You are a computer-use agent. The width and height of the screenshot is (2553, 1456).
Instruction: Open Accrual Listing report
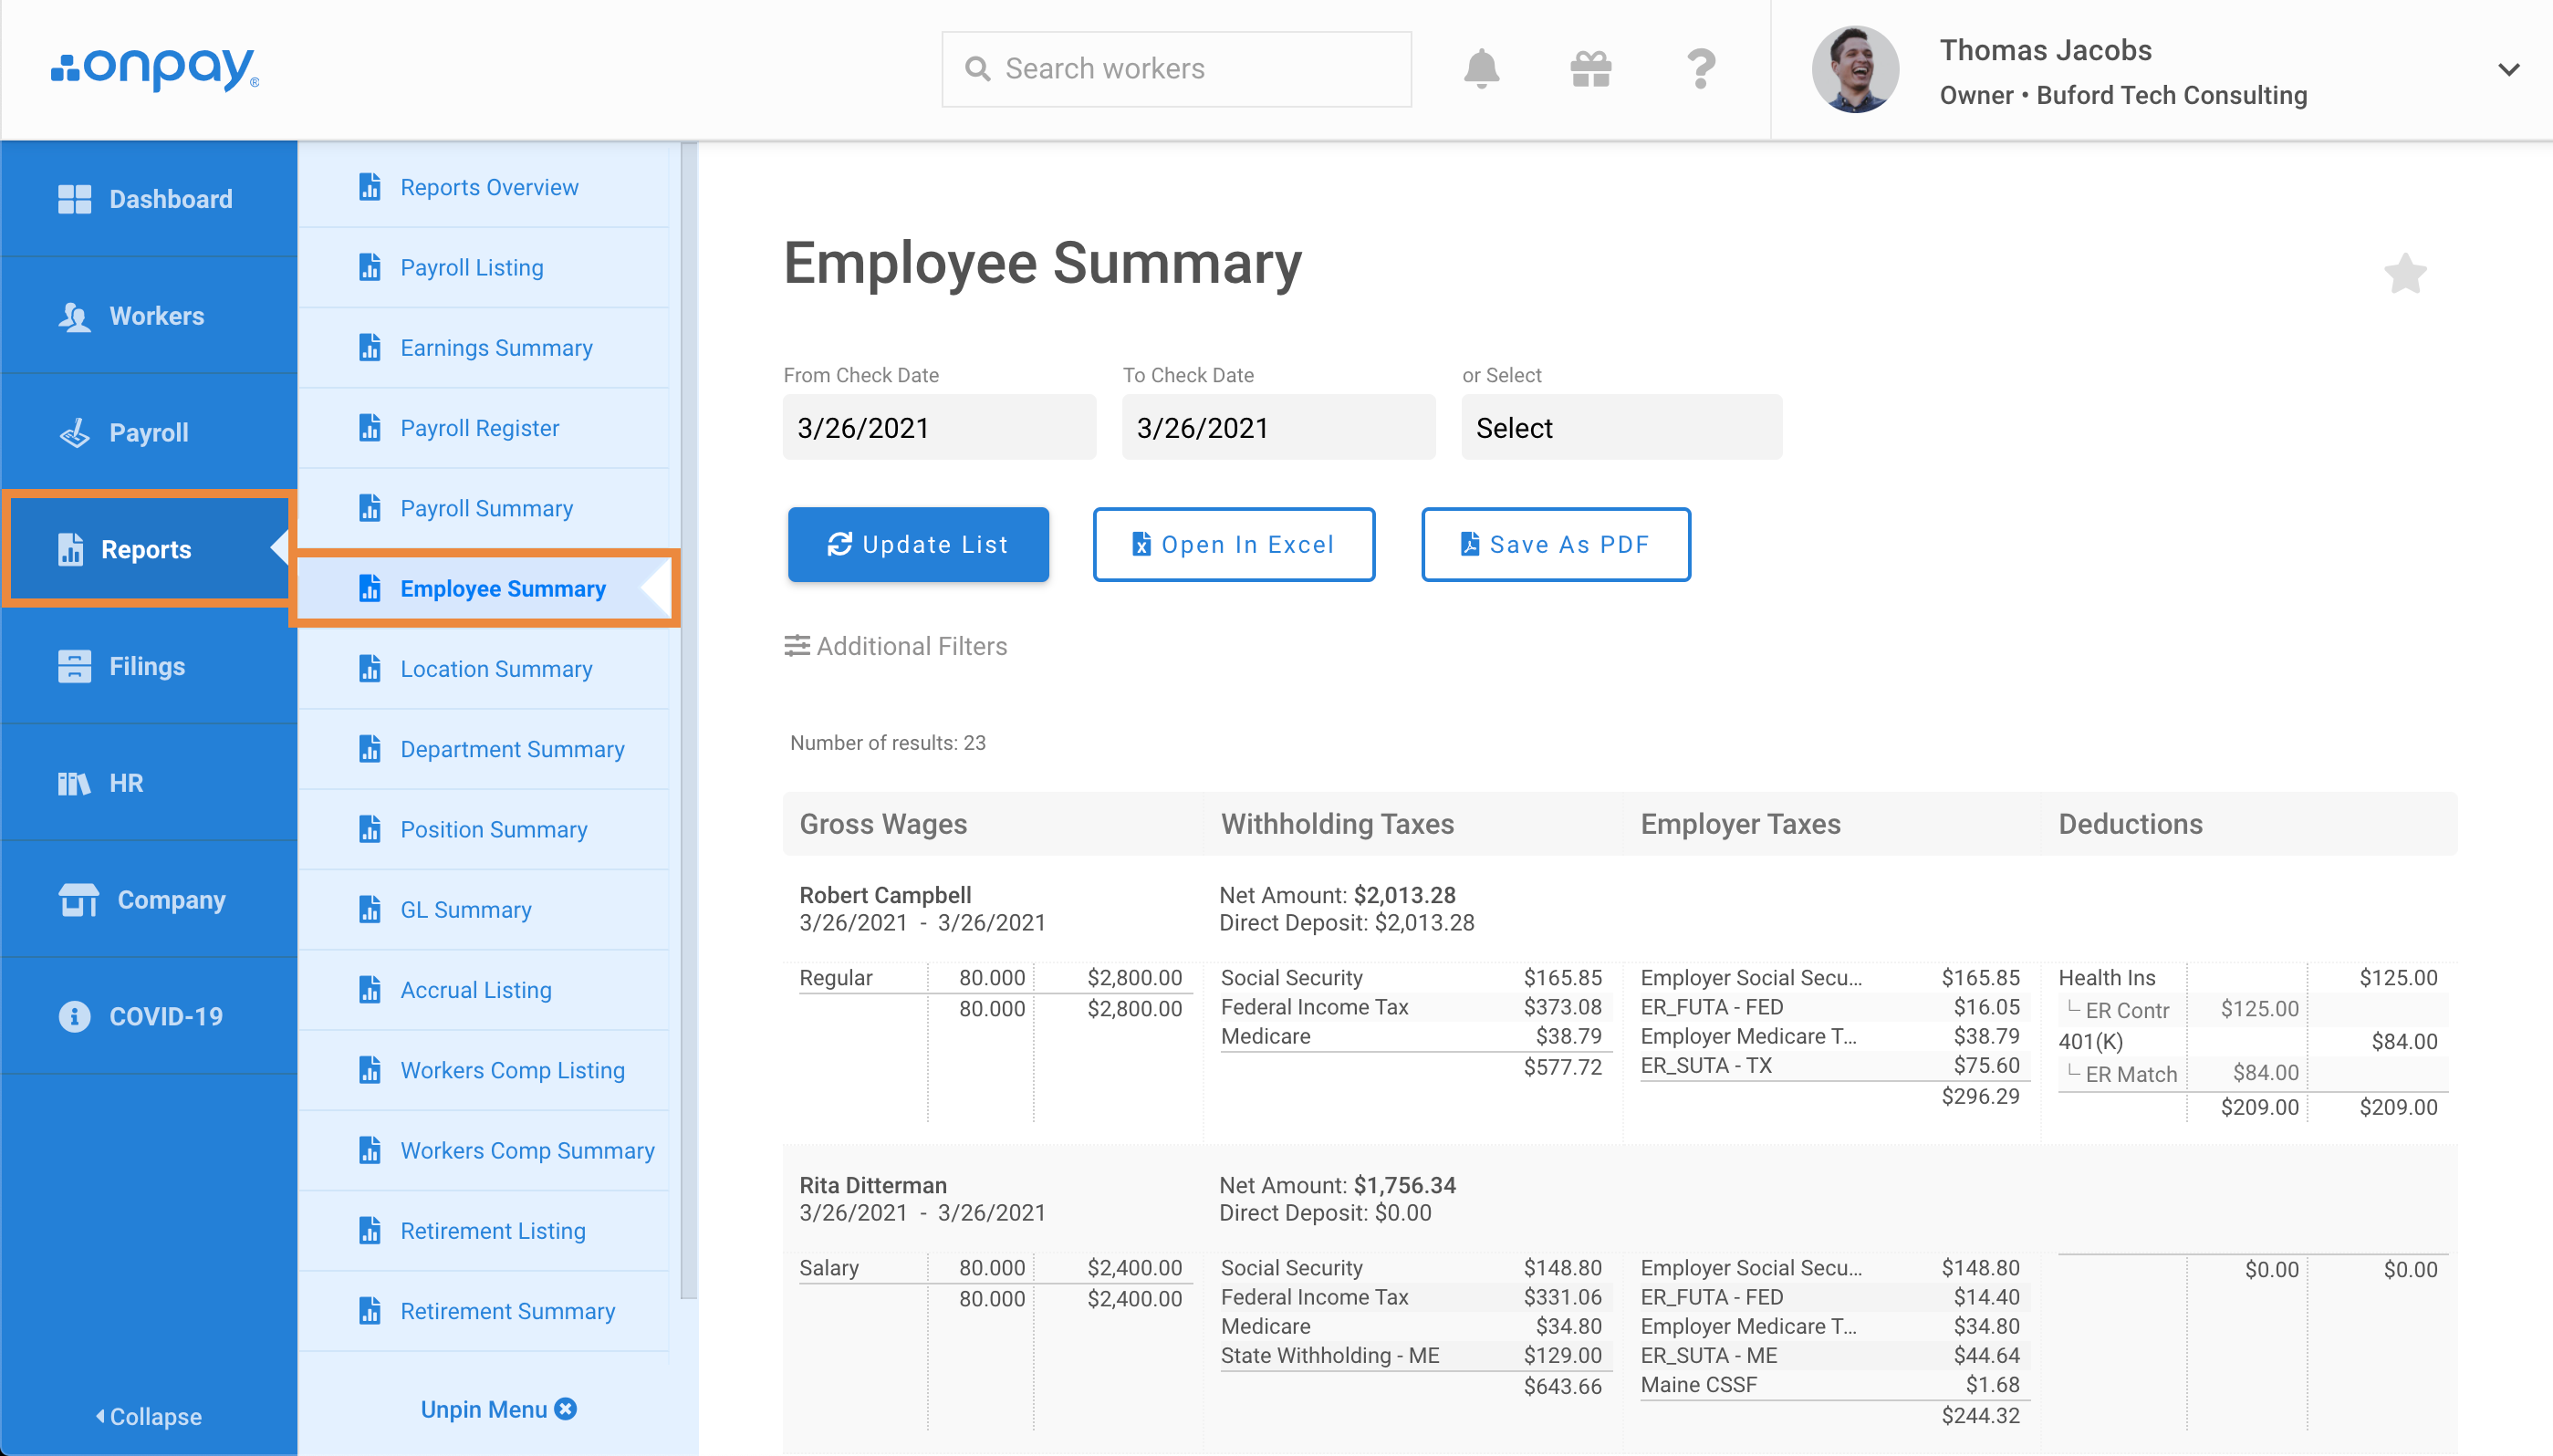click(x=484, y=989)
